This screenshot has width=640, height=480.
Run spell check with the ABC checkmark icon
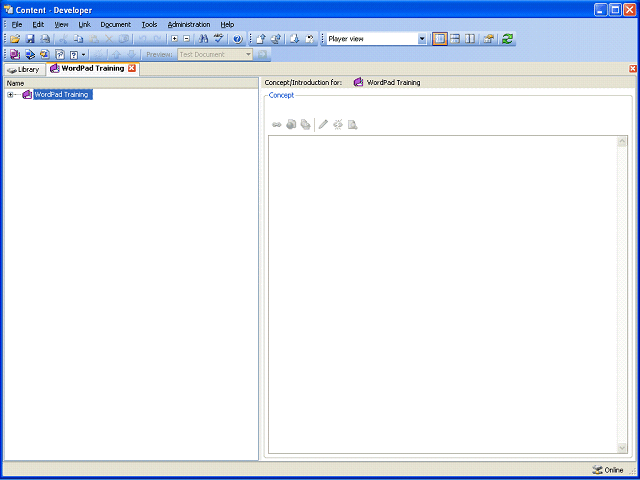219,39
